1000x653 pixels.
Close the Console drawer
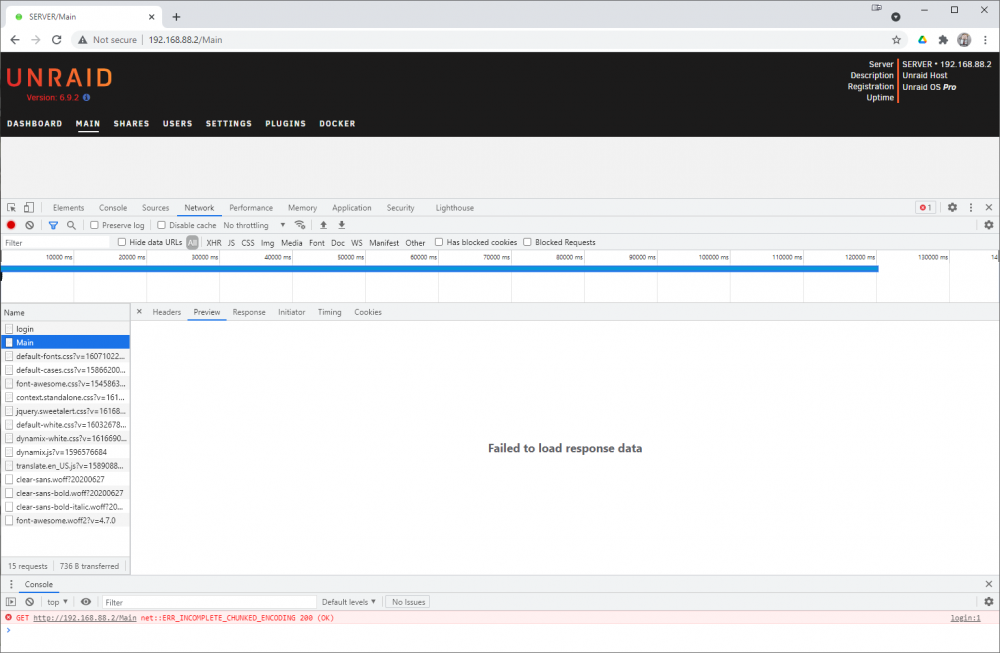pyautogui.click(x=989, y=584)
